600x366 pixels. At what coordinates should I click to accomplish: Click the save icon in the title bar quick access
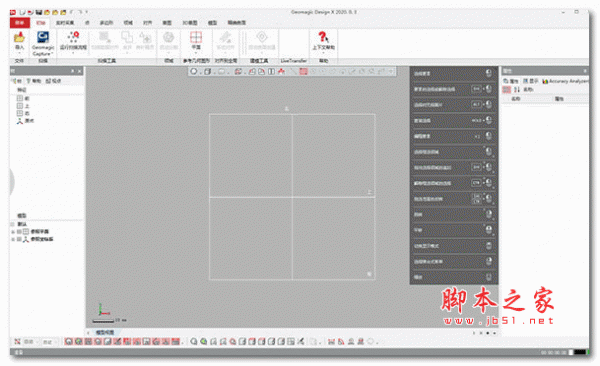(39, 12)
